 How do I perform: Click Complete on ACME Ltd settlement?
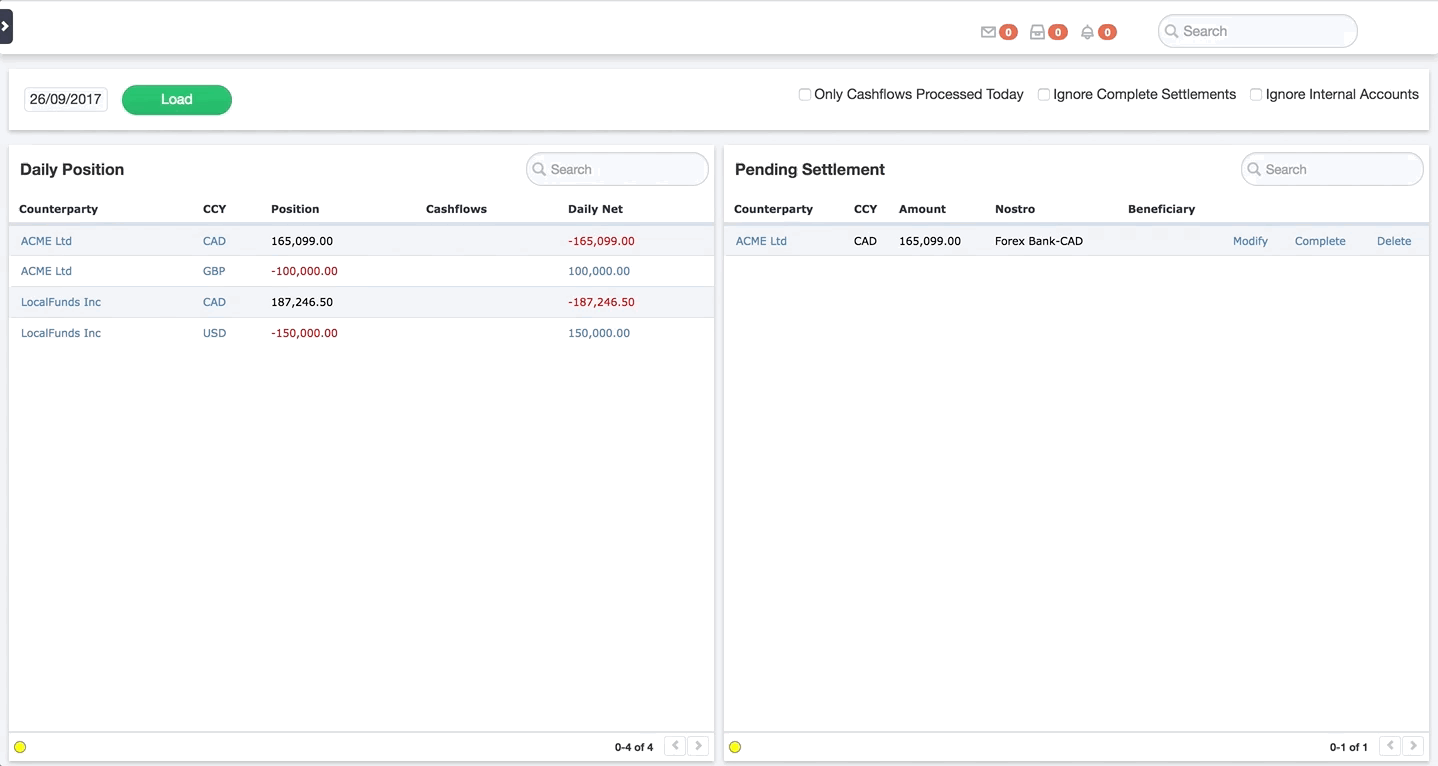(x=1320, y=241)
